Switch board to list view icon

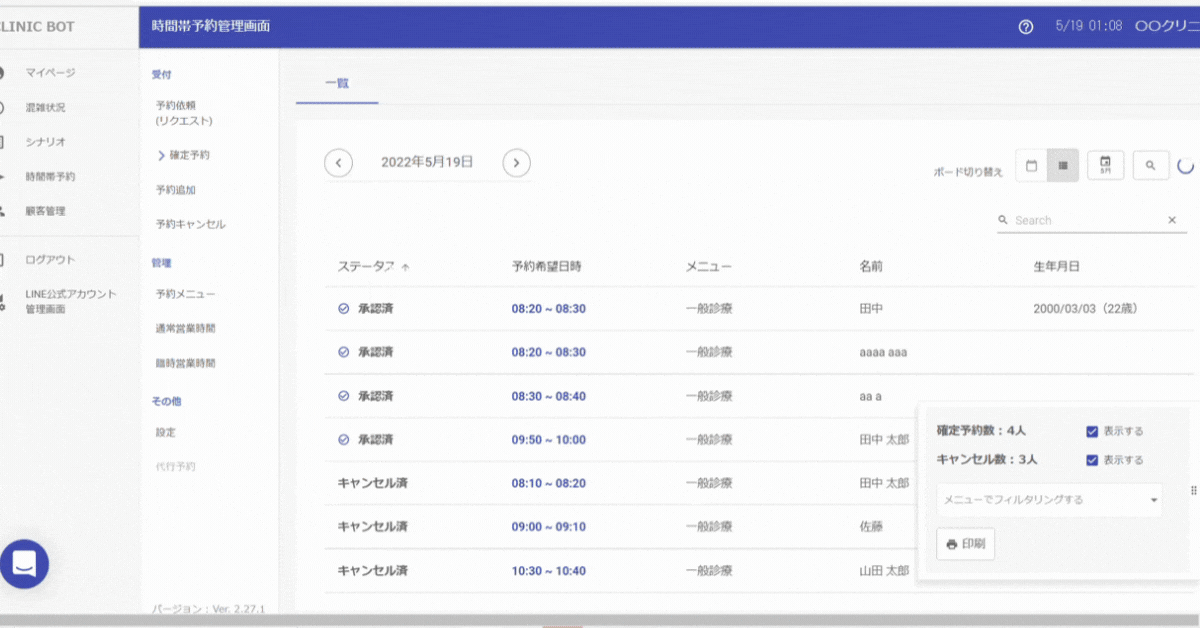click(1063, 166)
